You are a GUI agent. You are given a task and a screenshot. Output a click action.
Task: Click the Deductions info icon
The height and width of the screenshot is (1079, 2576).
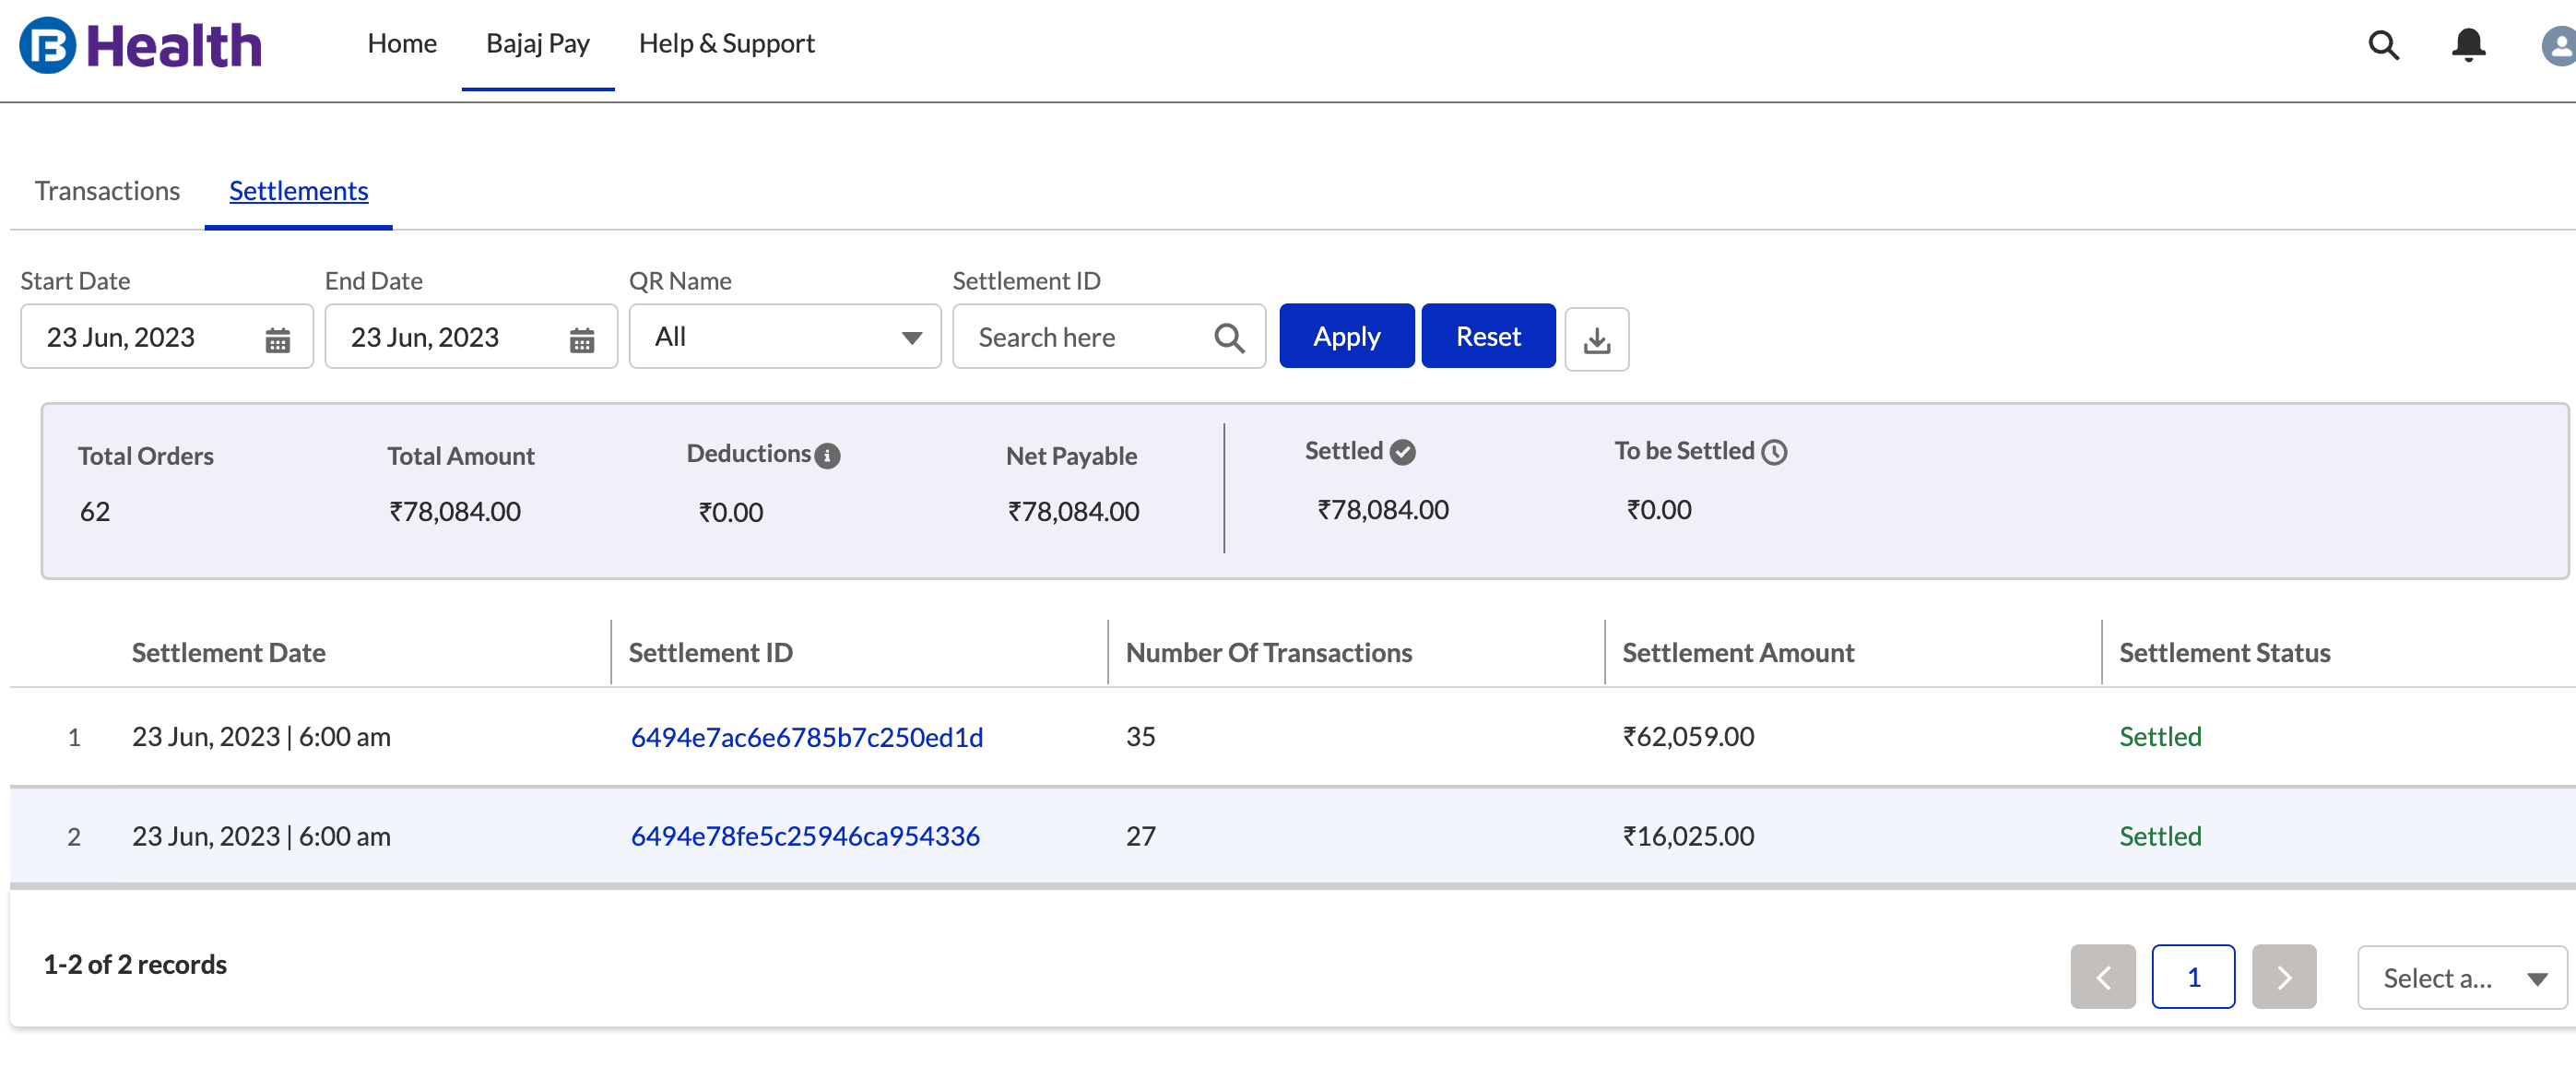[x=827, y=456]
